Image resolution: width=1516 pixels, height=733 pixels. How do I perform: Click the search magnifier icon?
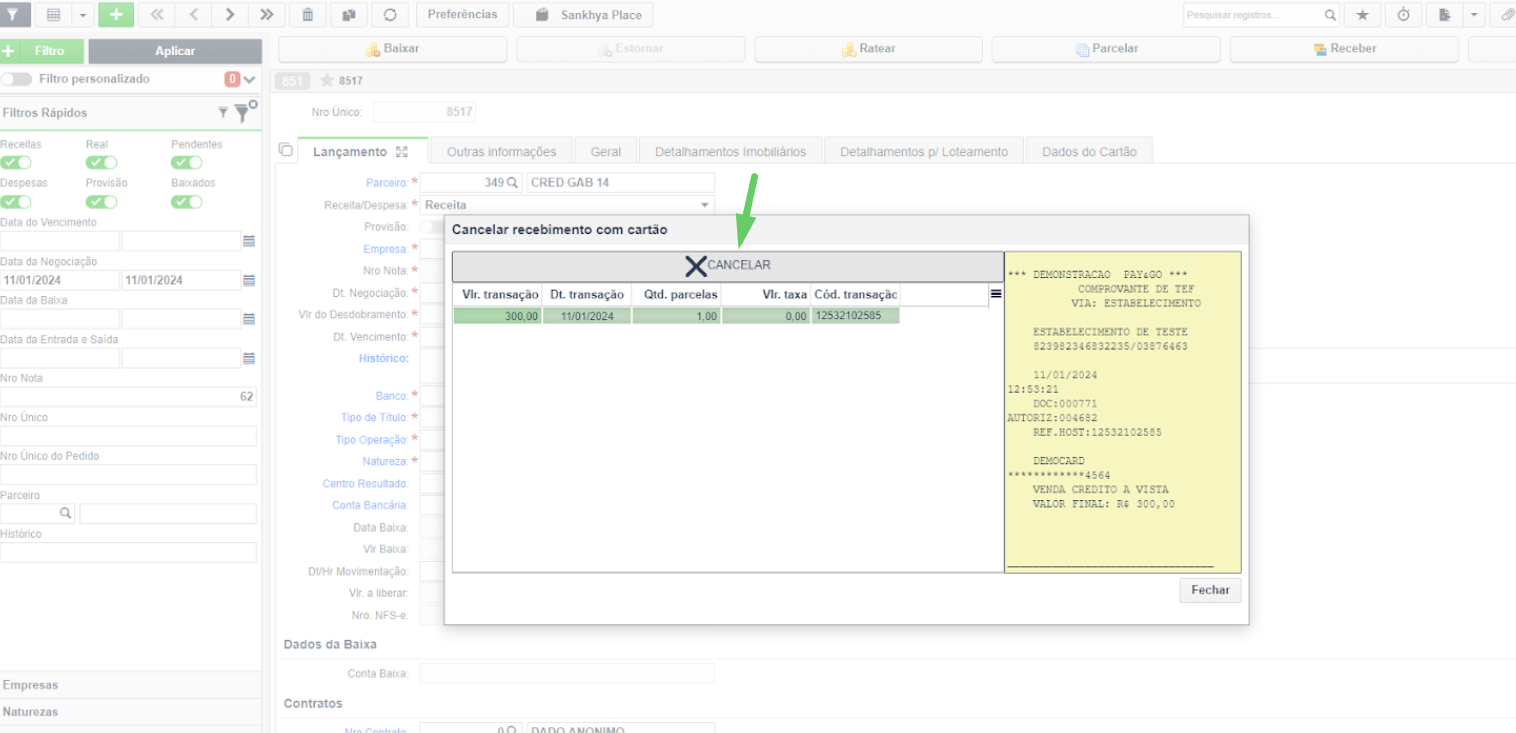(1329, 15)
